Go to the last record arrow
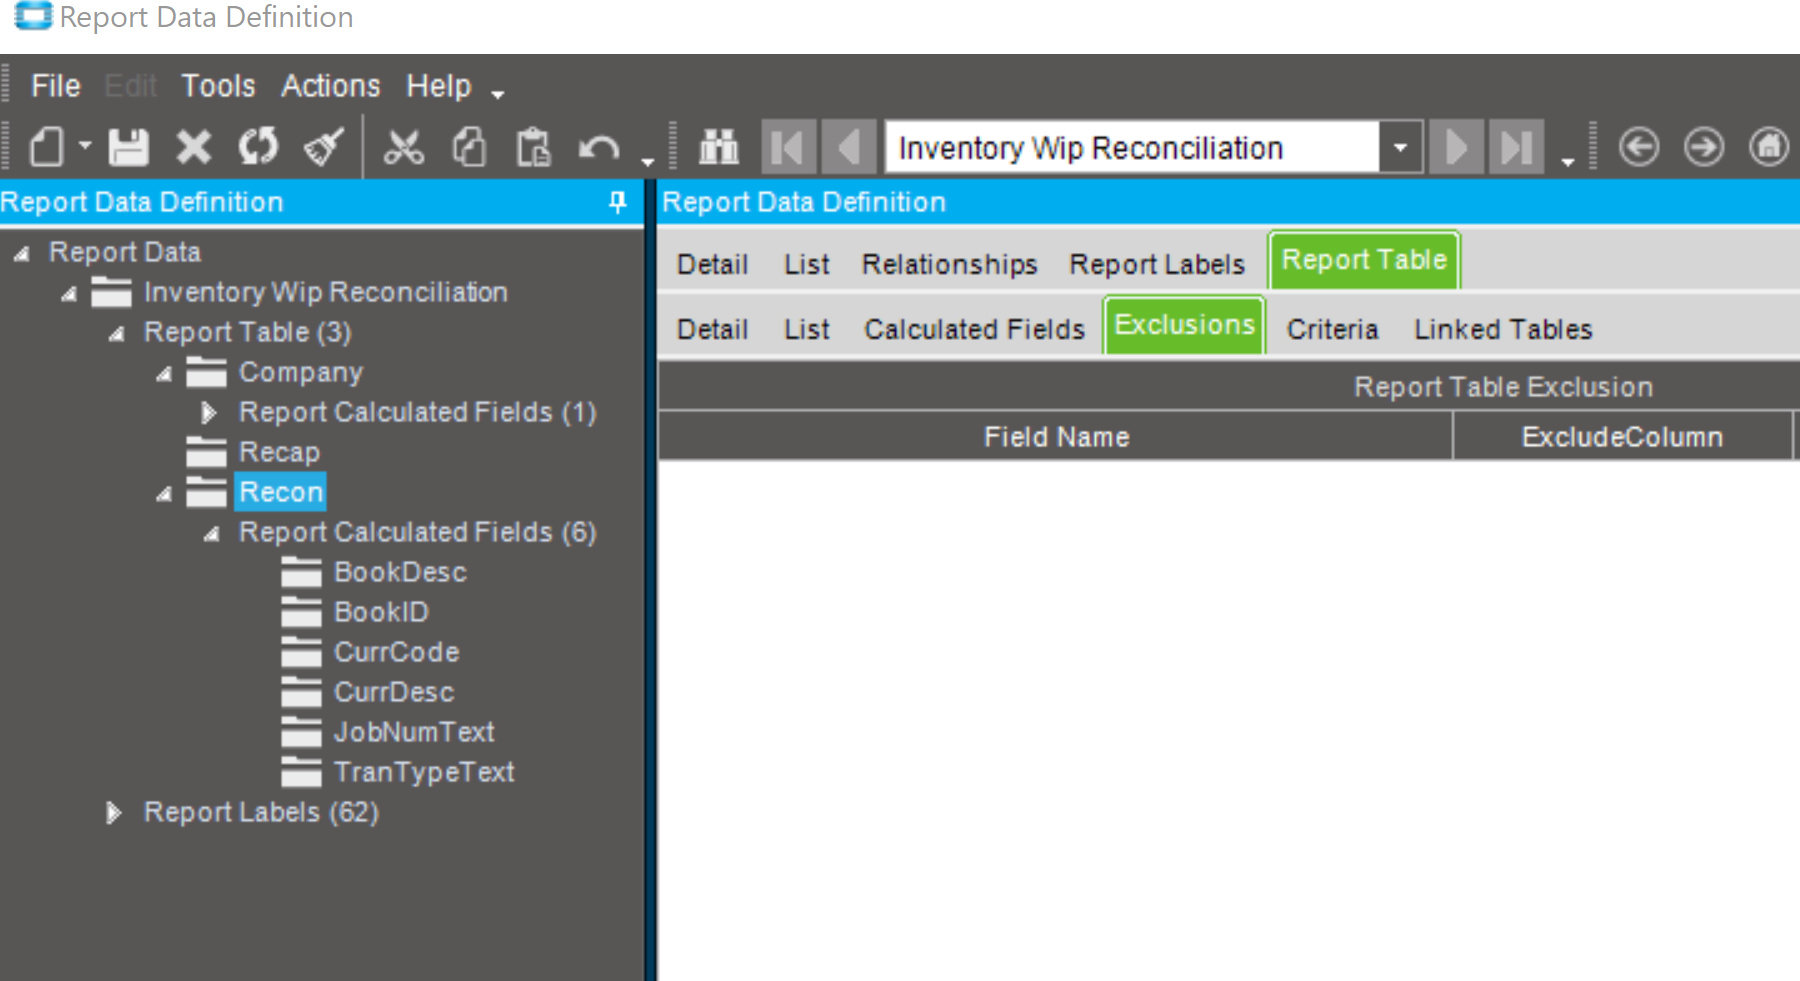This screenshot has width=1800, height=981. [x=1516, y=148]
